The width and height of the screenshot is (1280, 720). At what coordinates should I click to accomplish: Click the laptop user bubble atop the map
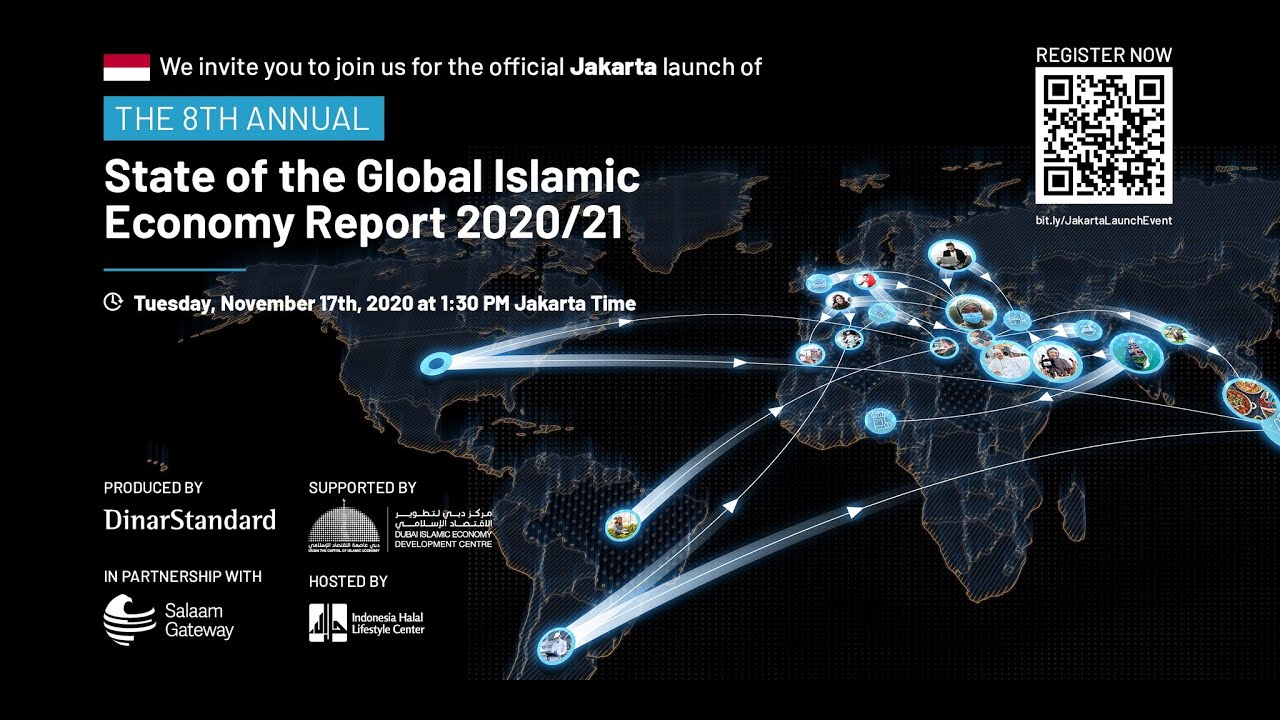click(950, 256)
